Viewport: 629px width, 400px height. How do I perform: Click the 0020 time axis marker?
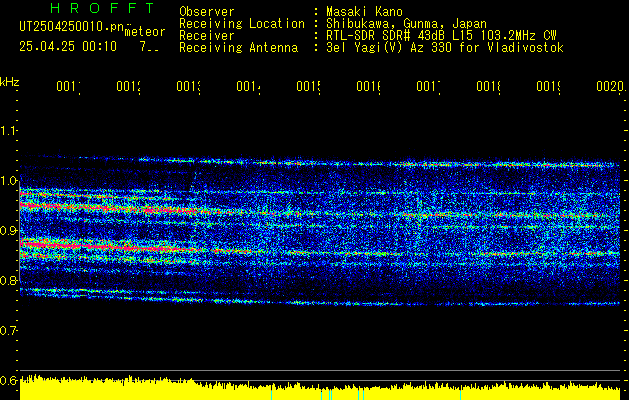pos(610,86)
